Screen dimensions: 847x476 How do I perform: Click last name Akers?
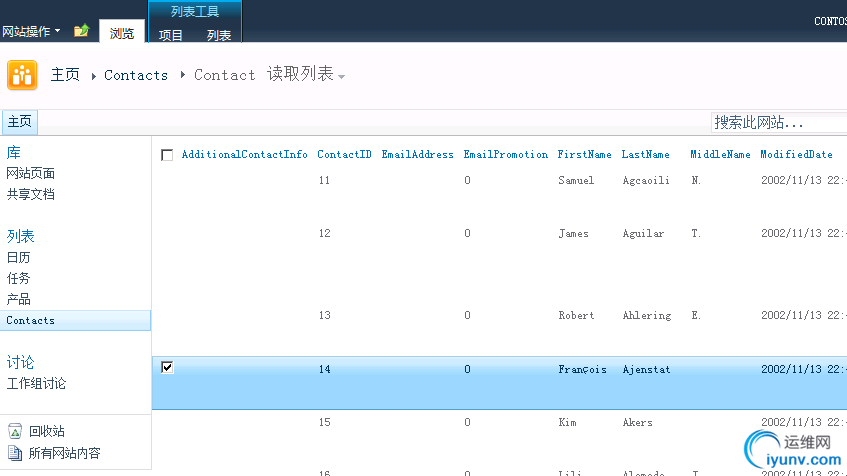(637, 423)
